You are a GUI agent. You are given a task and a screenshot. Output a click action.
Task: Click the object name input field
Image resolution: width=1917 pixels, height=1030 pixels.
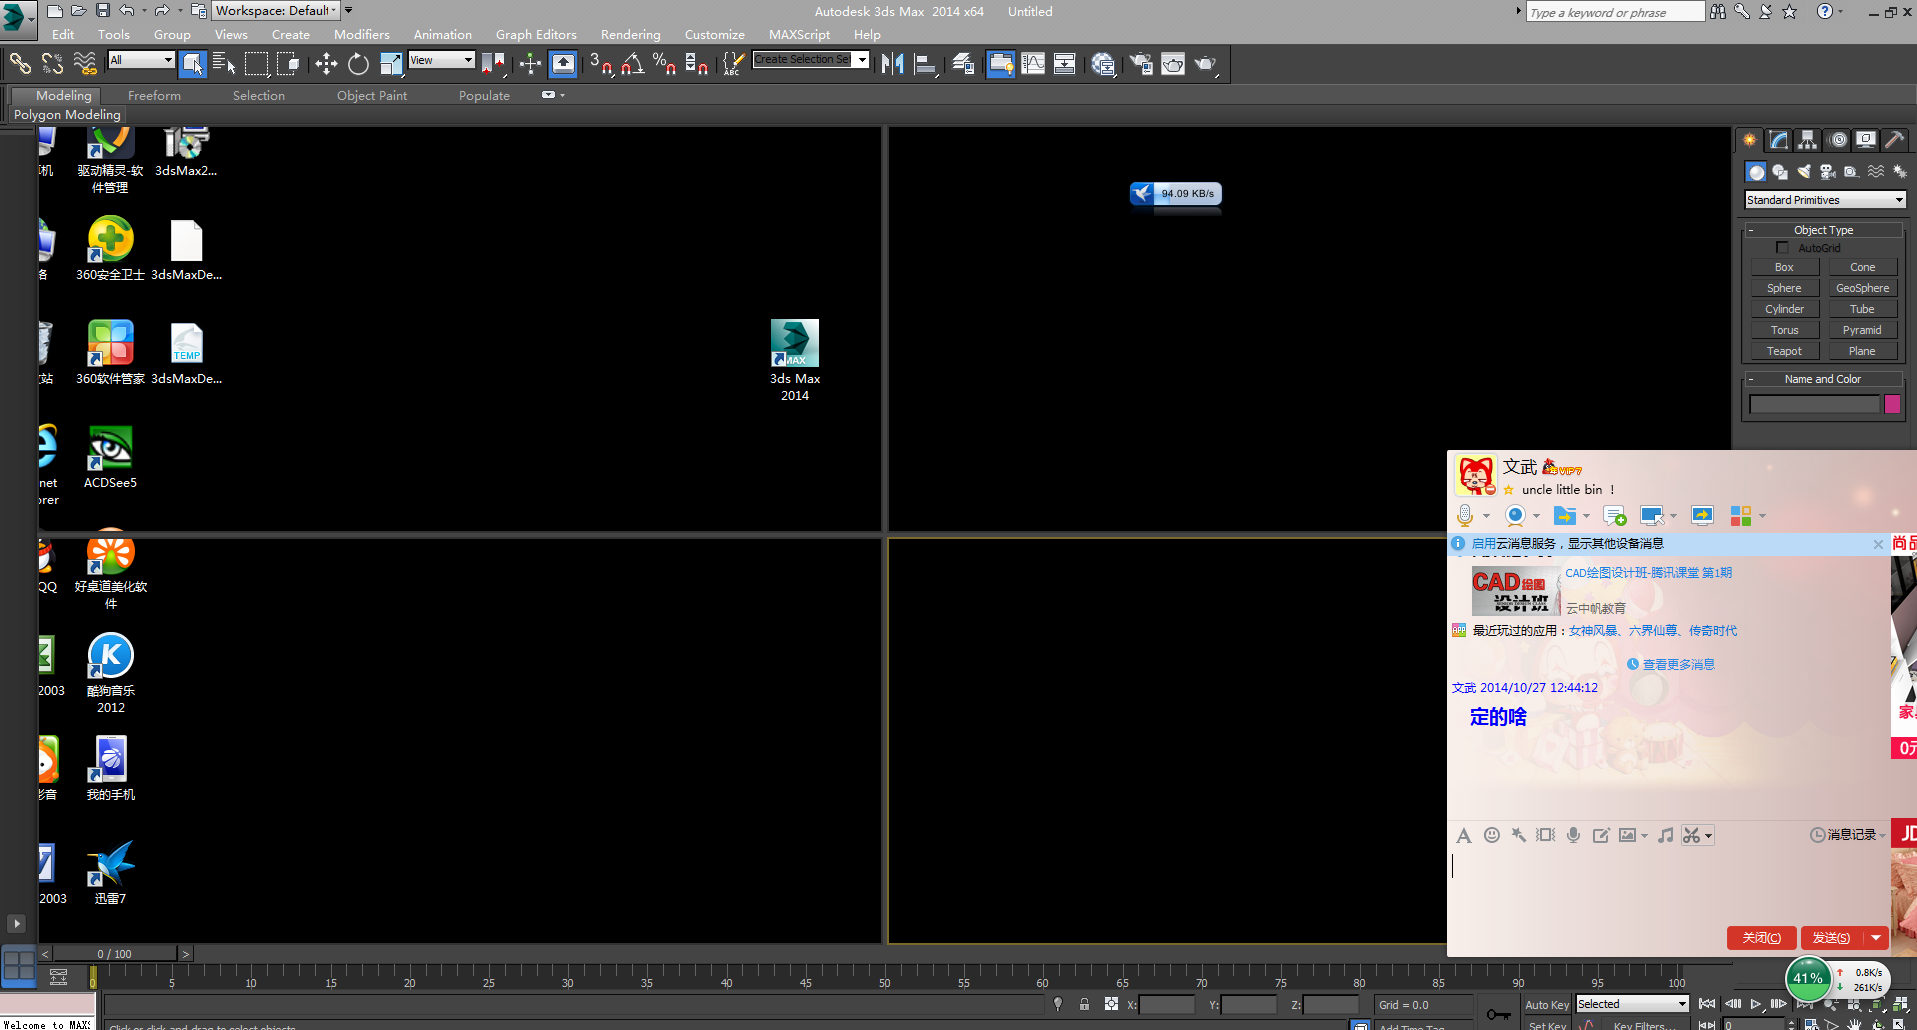(1814, 404)
